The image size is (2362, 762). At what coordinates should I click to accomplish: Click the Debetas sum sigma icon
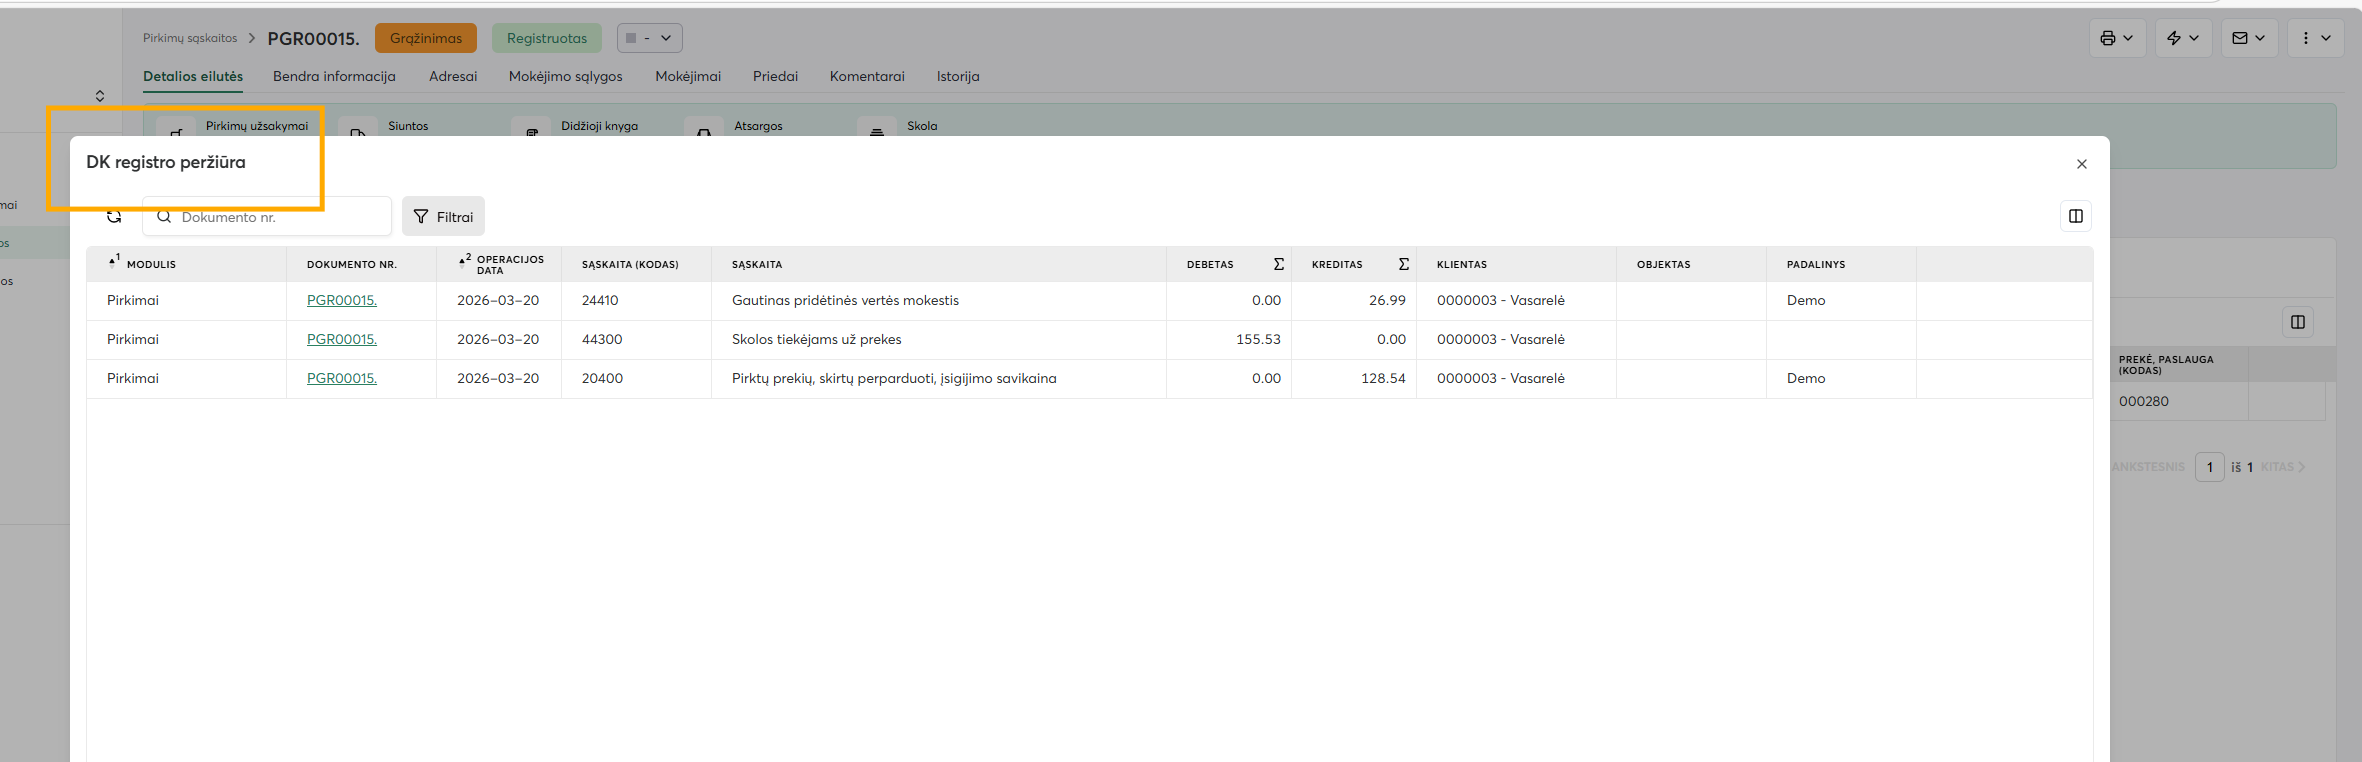pyautogui.click(x=1278, y=264)
